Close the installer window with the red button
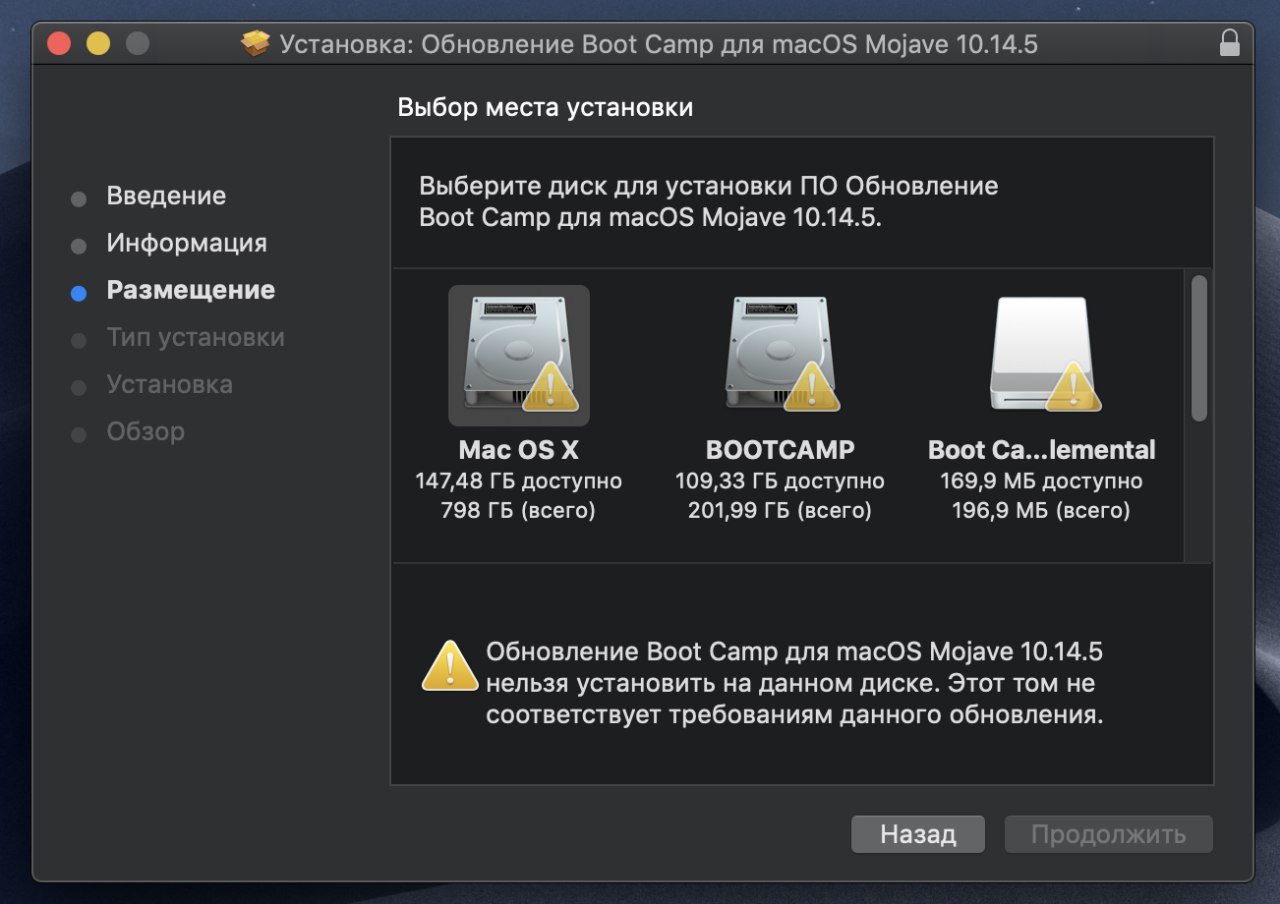This screenshot has width=1280, height=904. tap(59, 44)
